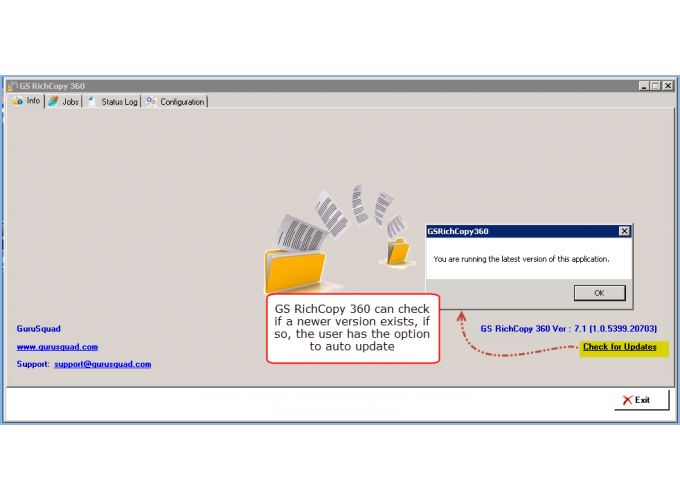Click the Configuration gears icon
680x500 pixels.
[x=150, y=101]
